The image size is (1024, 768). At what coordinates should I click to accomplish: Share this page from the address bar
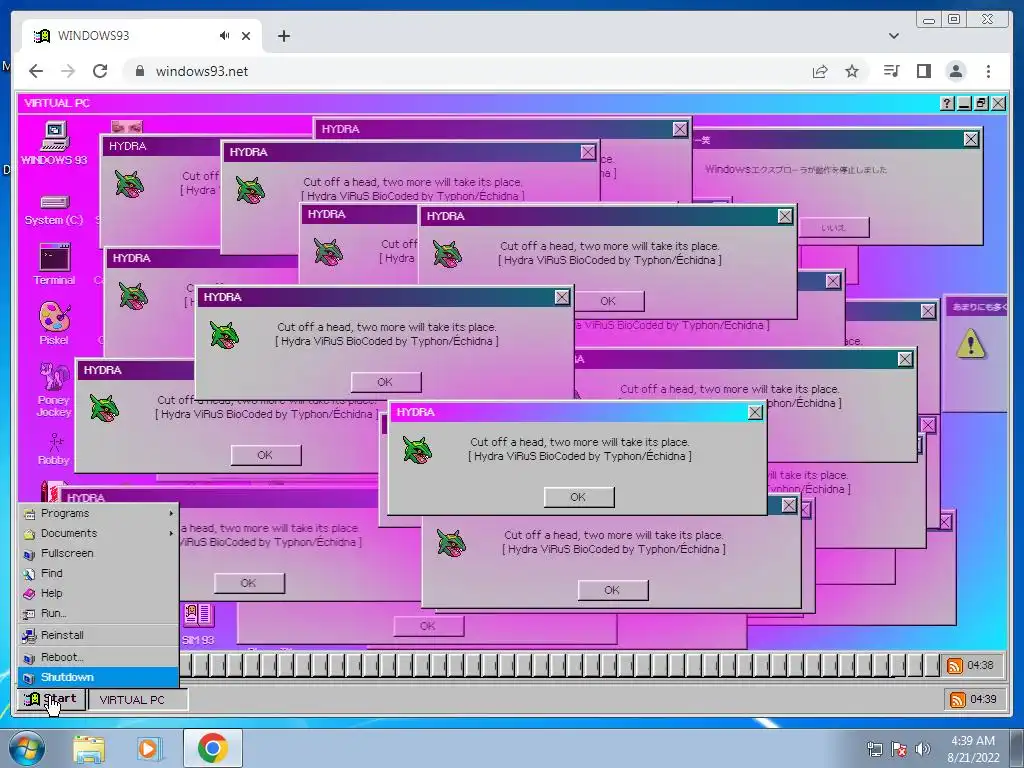coord(820,71)
